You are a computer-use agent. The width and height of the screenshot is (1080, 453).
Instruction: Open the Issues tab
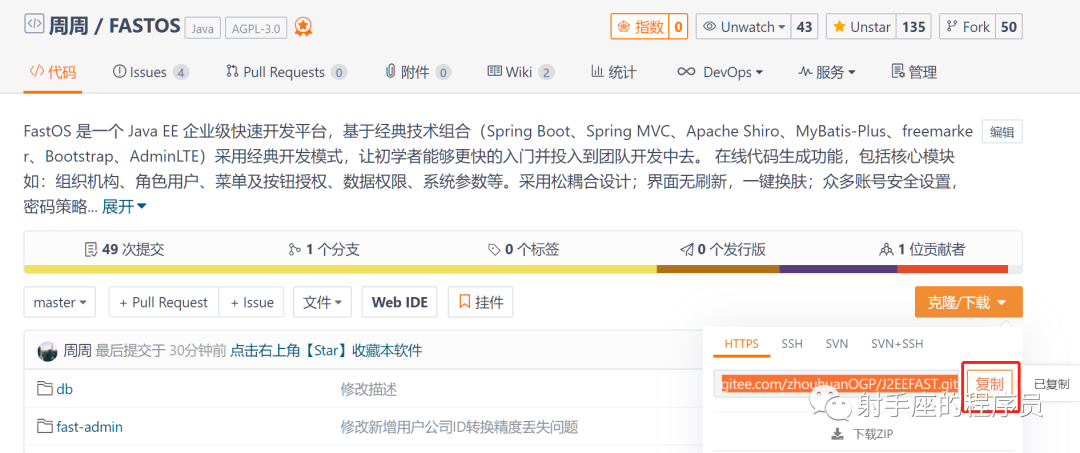point(150,72)
